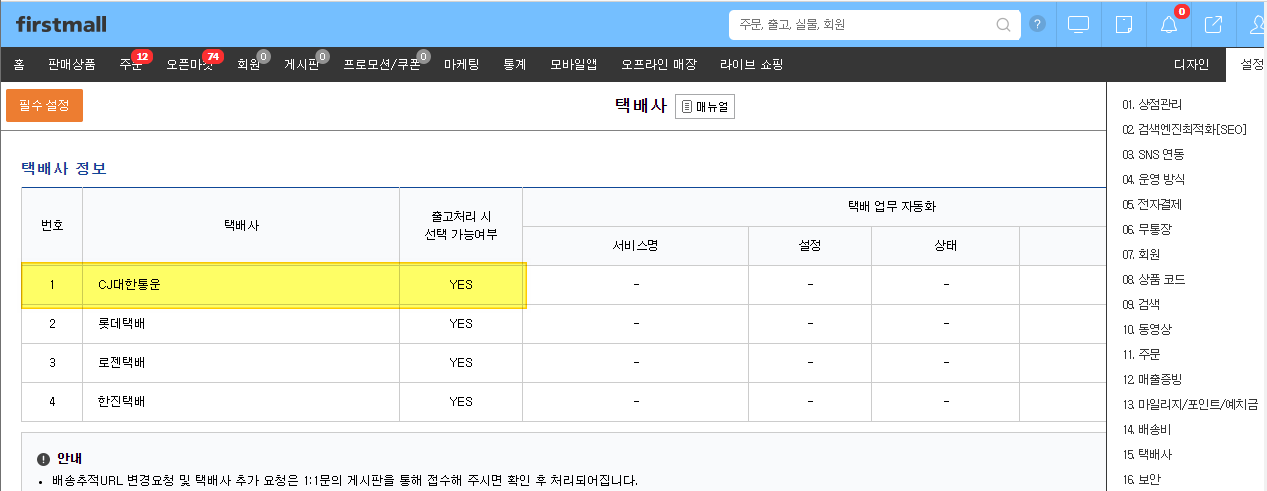
Task: Go to 10. 동영상 settings
Action: [x=1146, y=329]
